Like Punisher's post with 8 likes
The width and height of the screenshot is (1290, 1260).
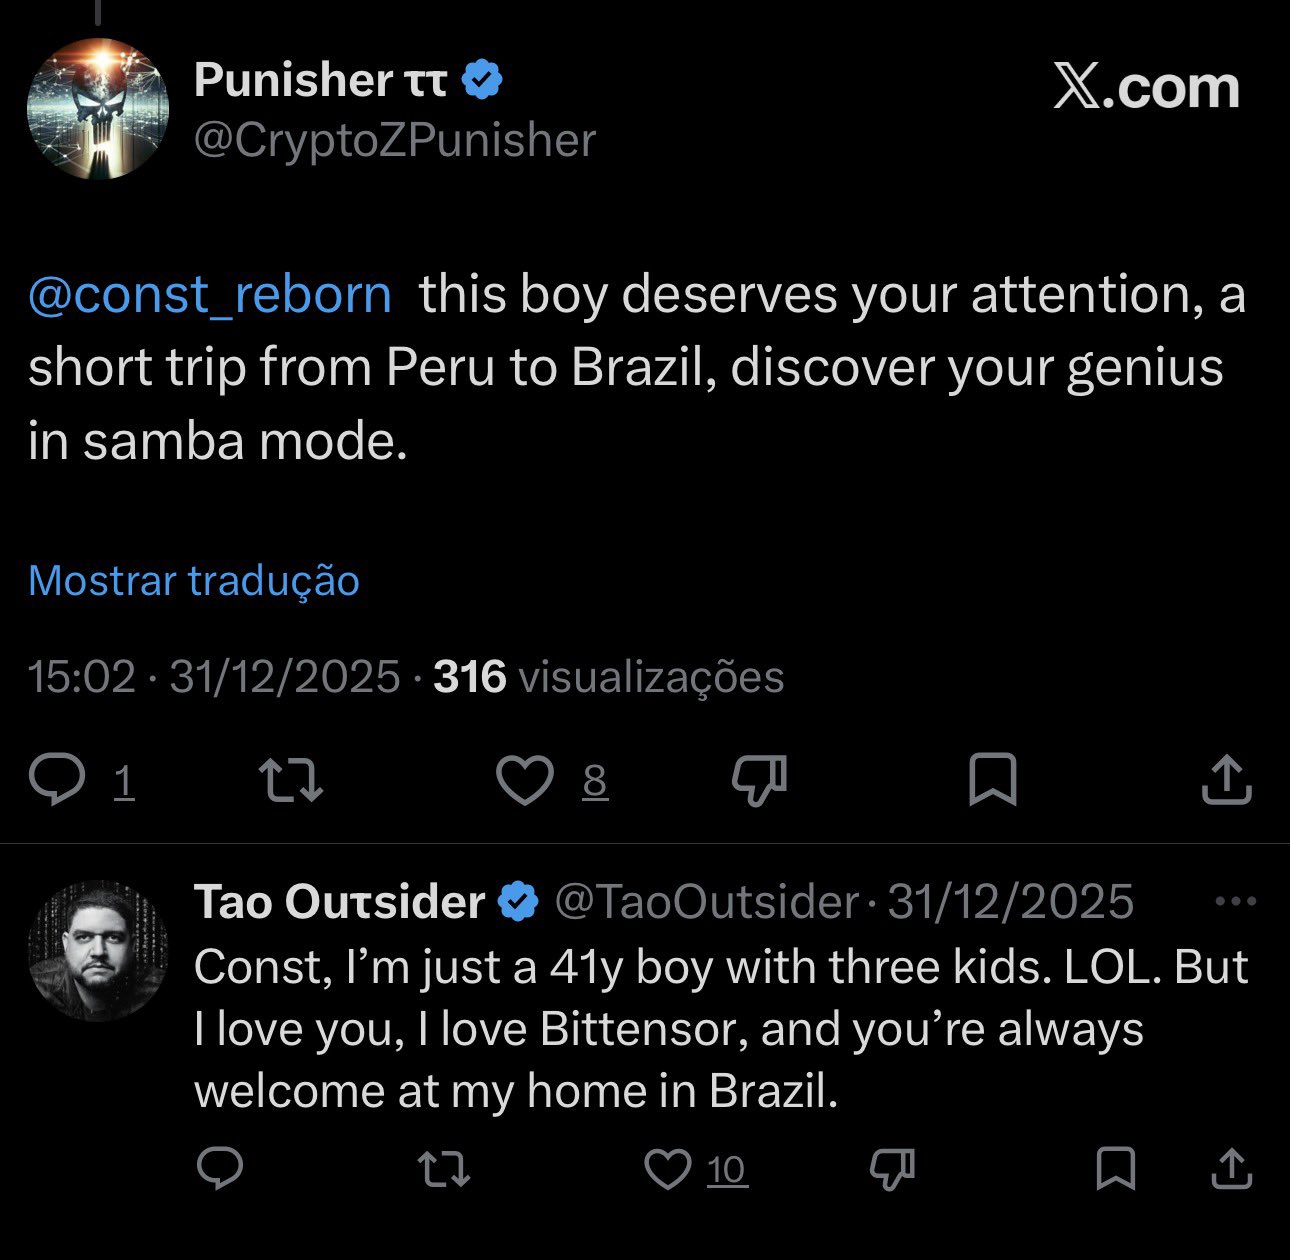tap(526, 780)
